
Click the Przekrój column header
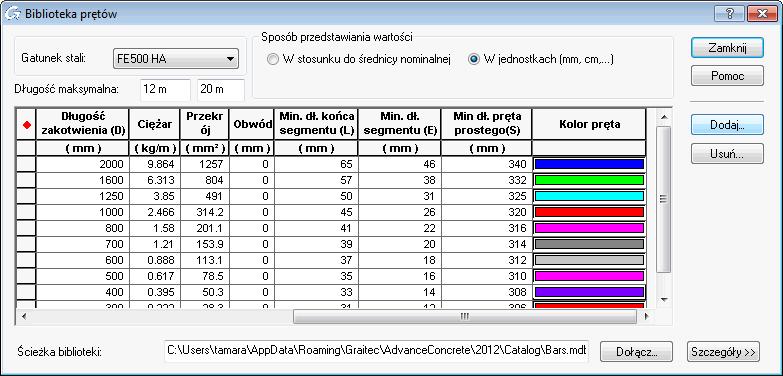205,124
